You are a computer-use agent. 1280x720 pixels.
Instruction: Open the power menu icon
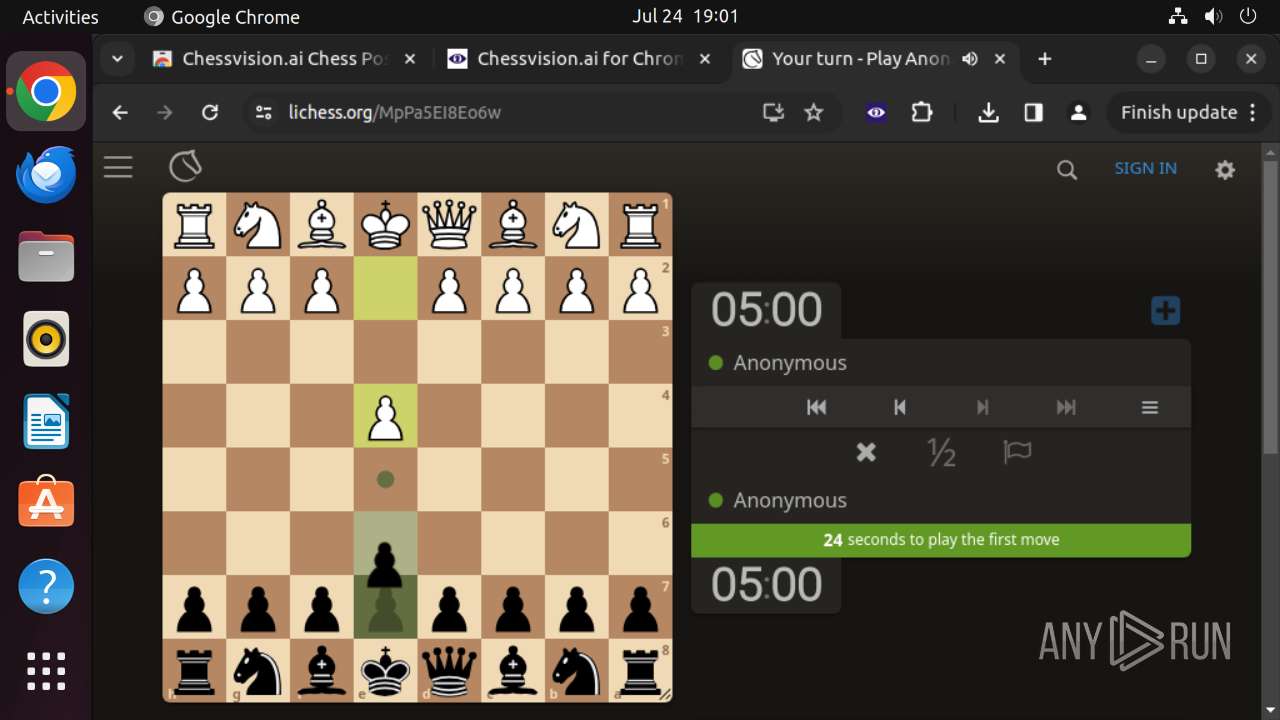1248,16
